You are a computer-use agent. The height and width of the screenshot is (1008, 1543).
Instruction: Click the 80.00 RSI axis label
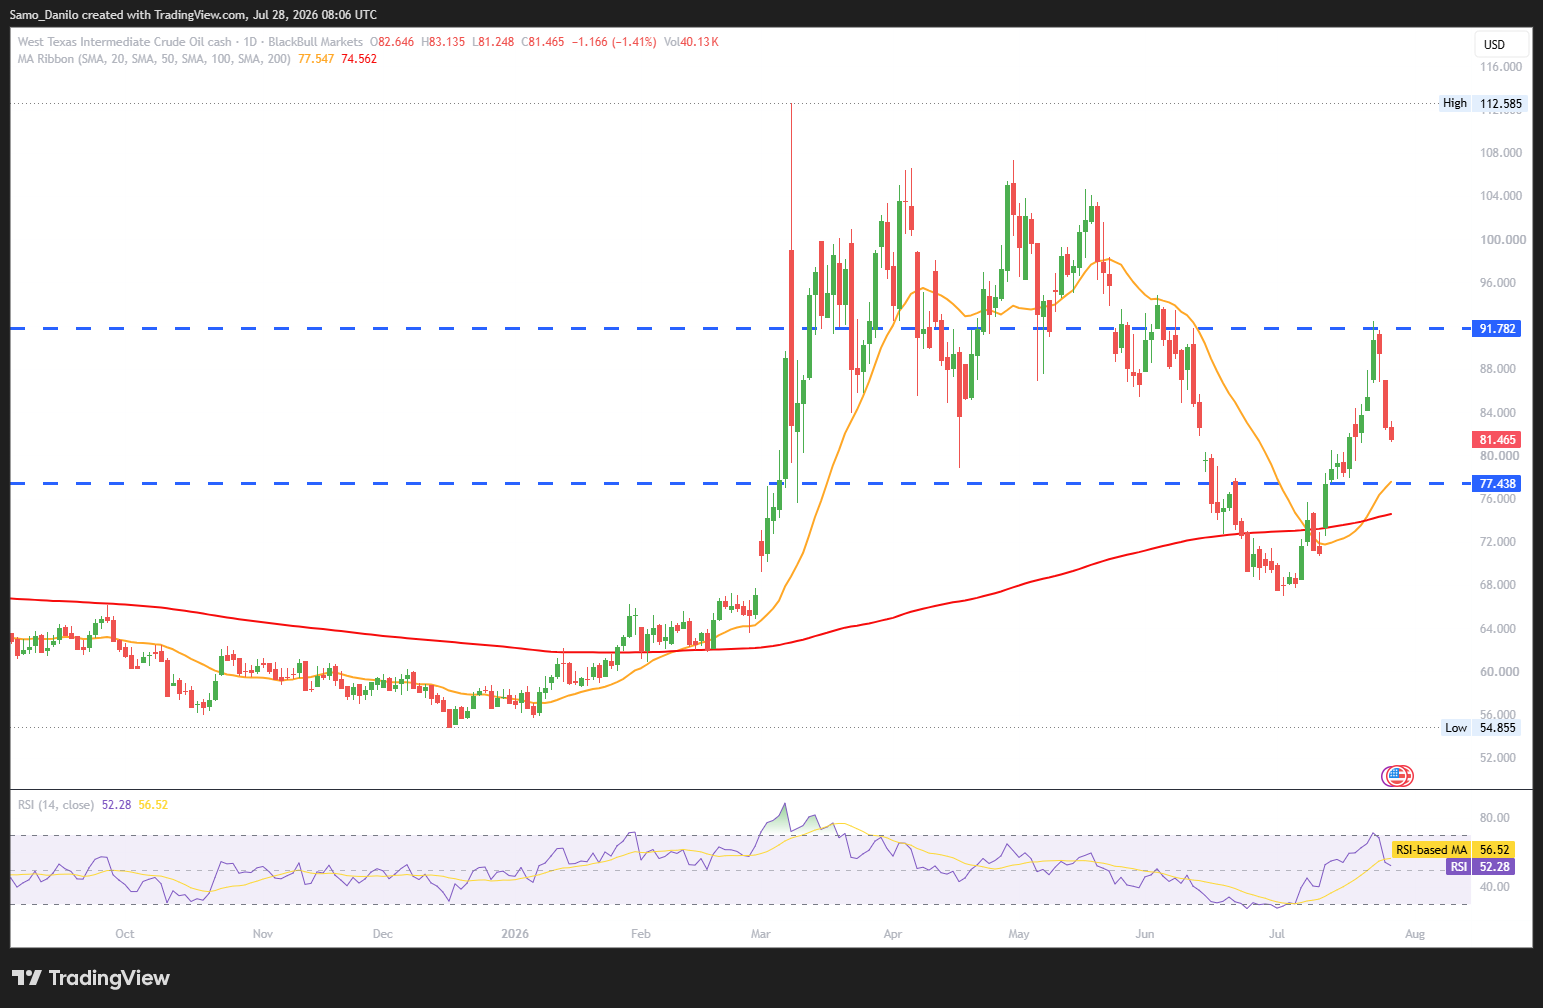1494,817
